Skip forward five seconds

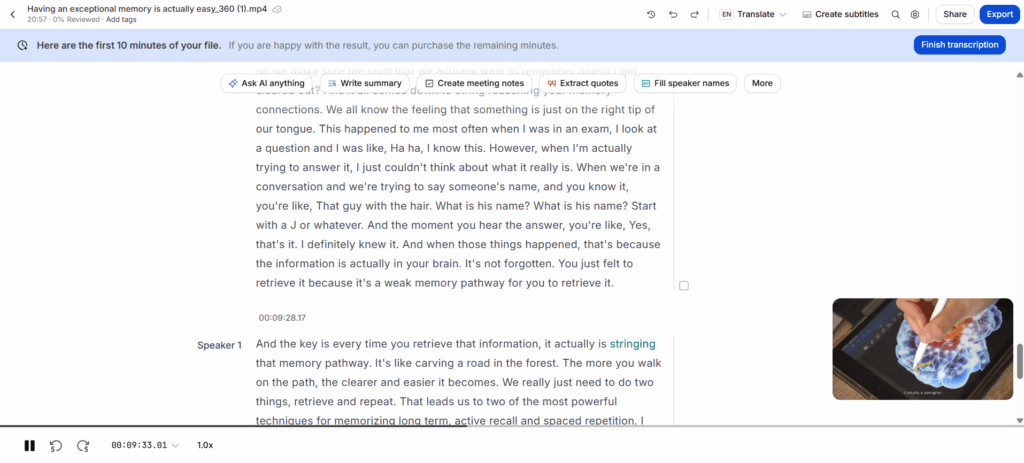click(83, 445)
